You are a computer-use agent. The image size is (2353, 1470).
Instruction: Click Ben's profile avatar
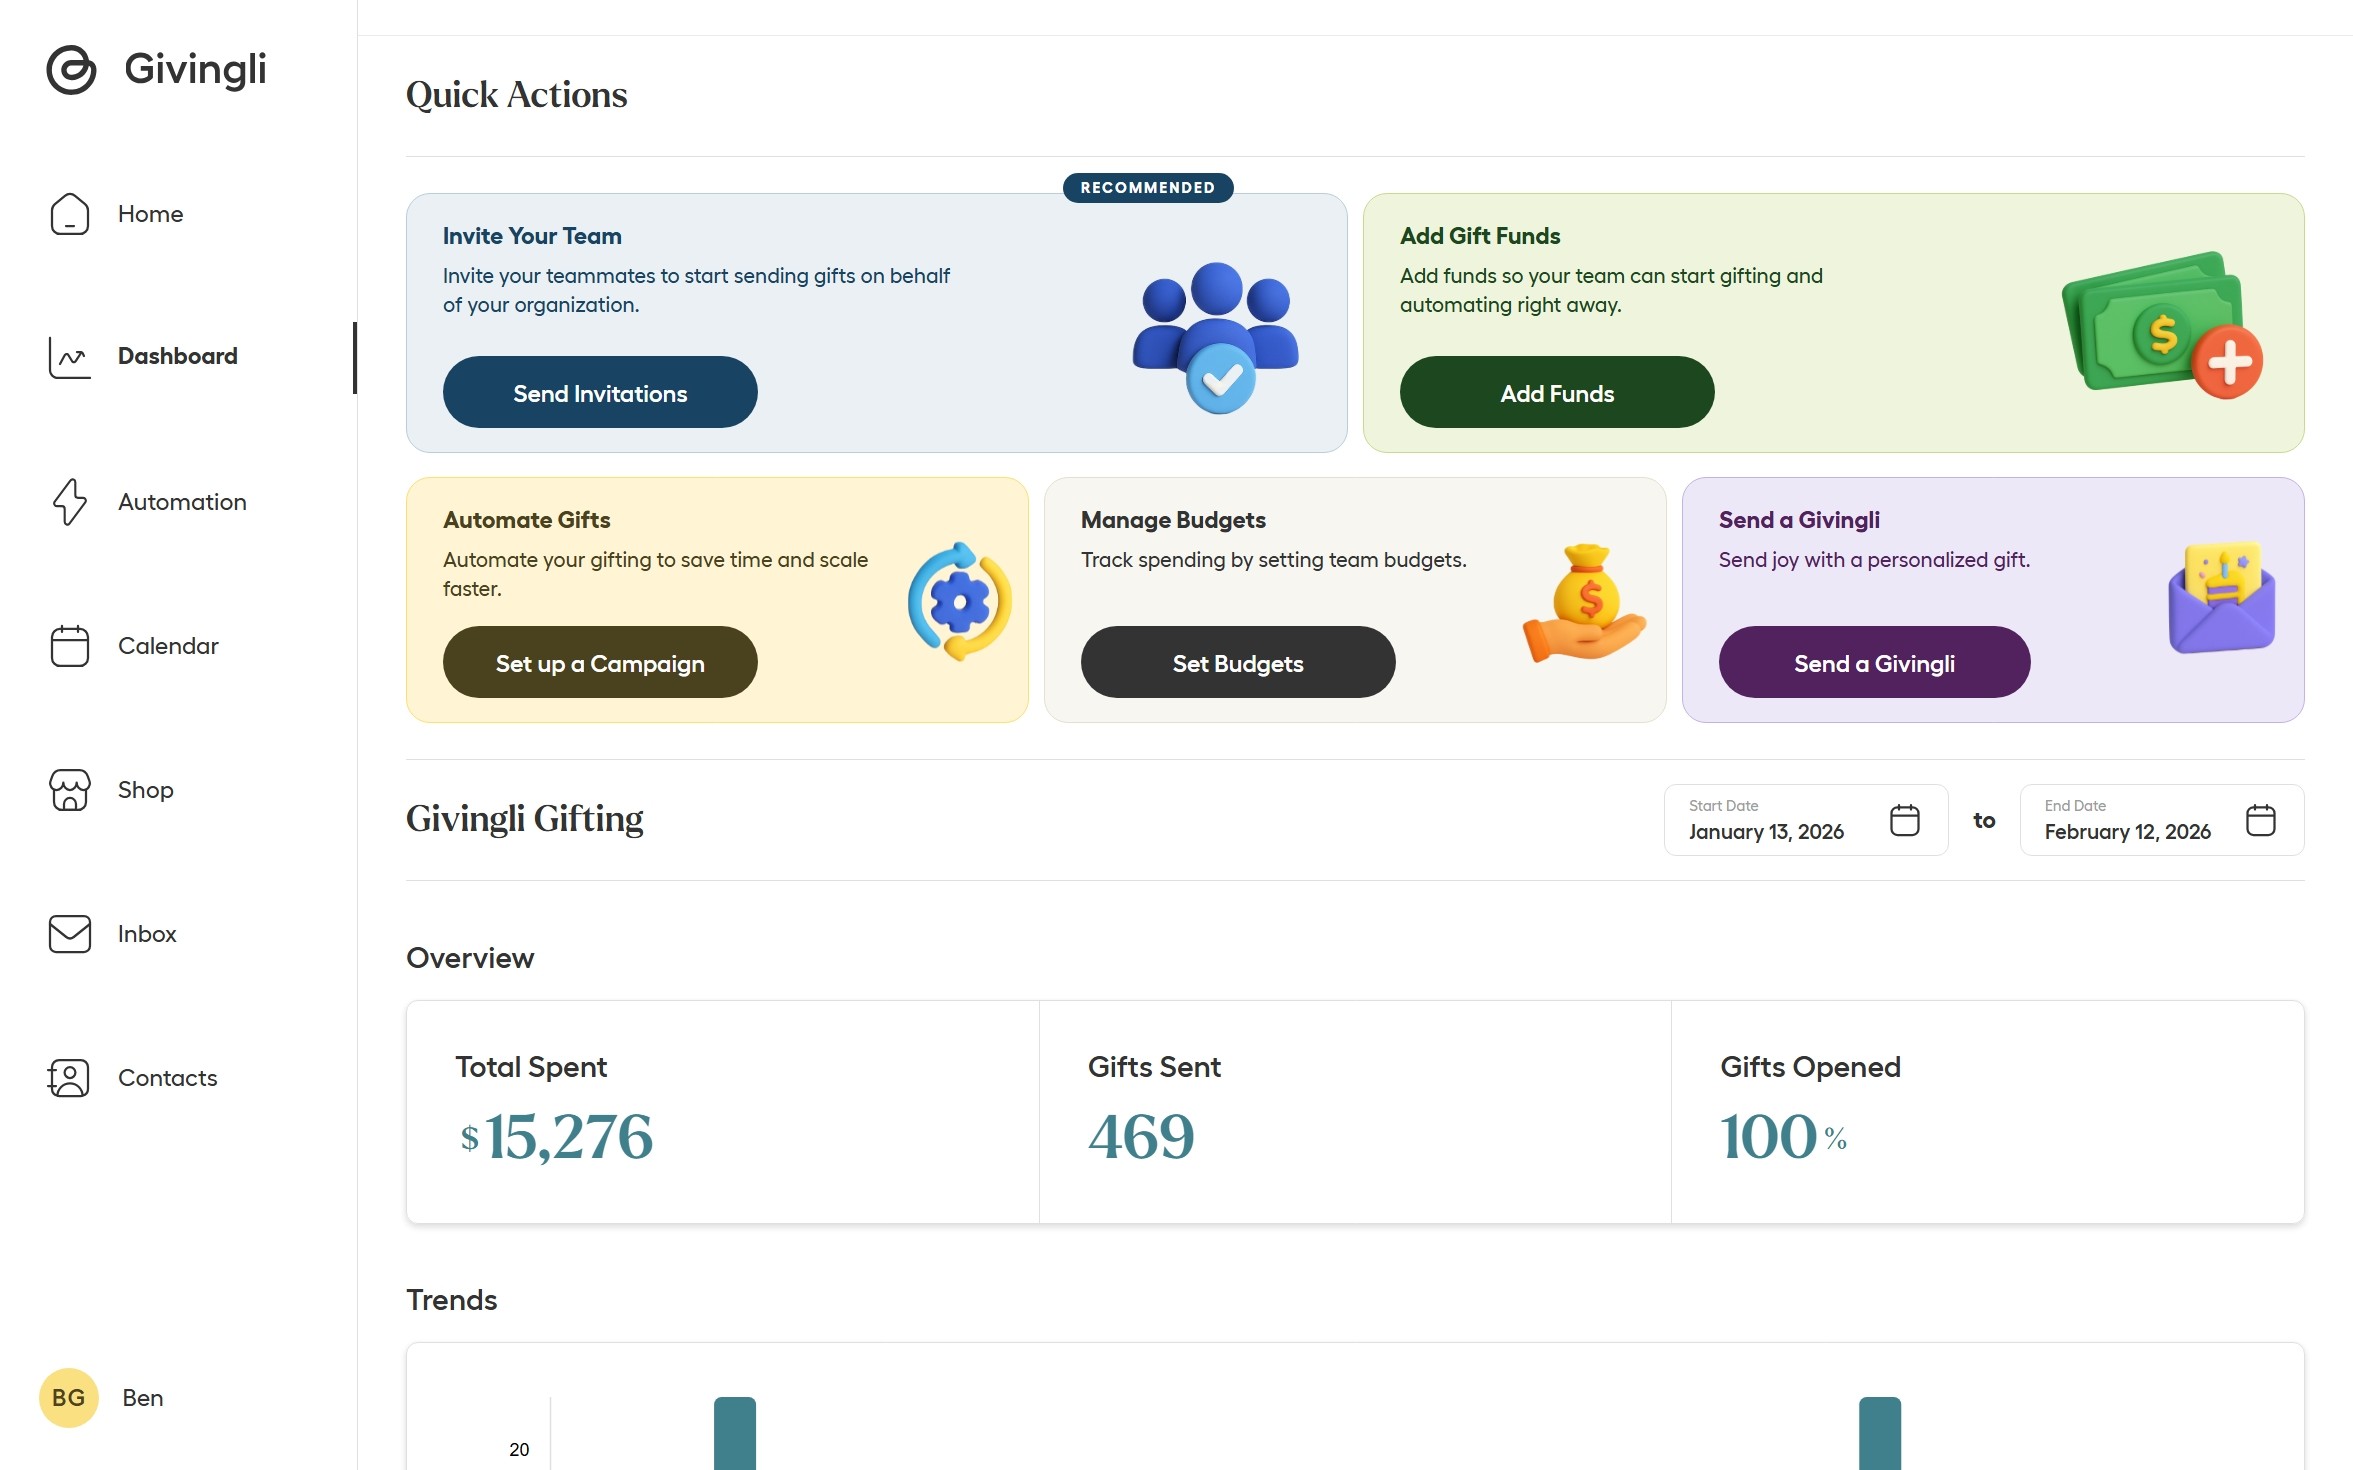[67, 1398]
